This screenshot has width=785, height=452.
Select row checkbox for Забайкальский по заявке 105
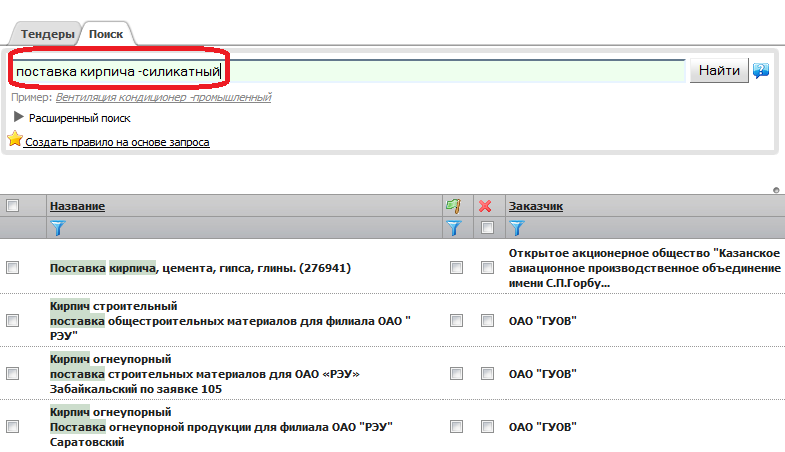pos(13,374)
